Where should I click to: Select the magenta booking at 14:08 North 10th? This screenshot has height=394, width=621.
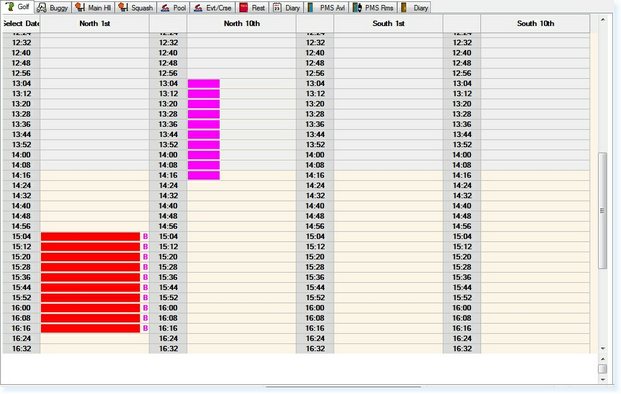point(204,165)
